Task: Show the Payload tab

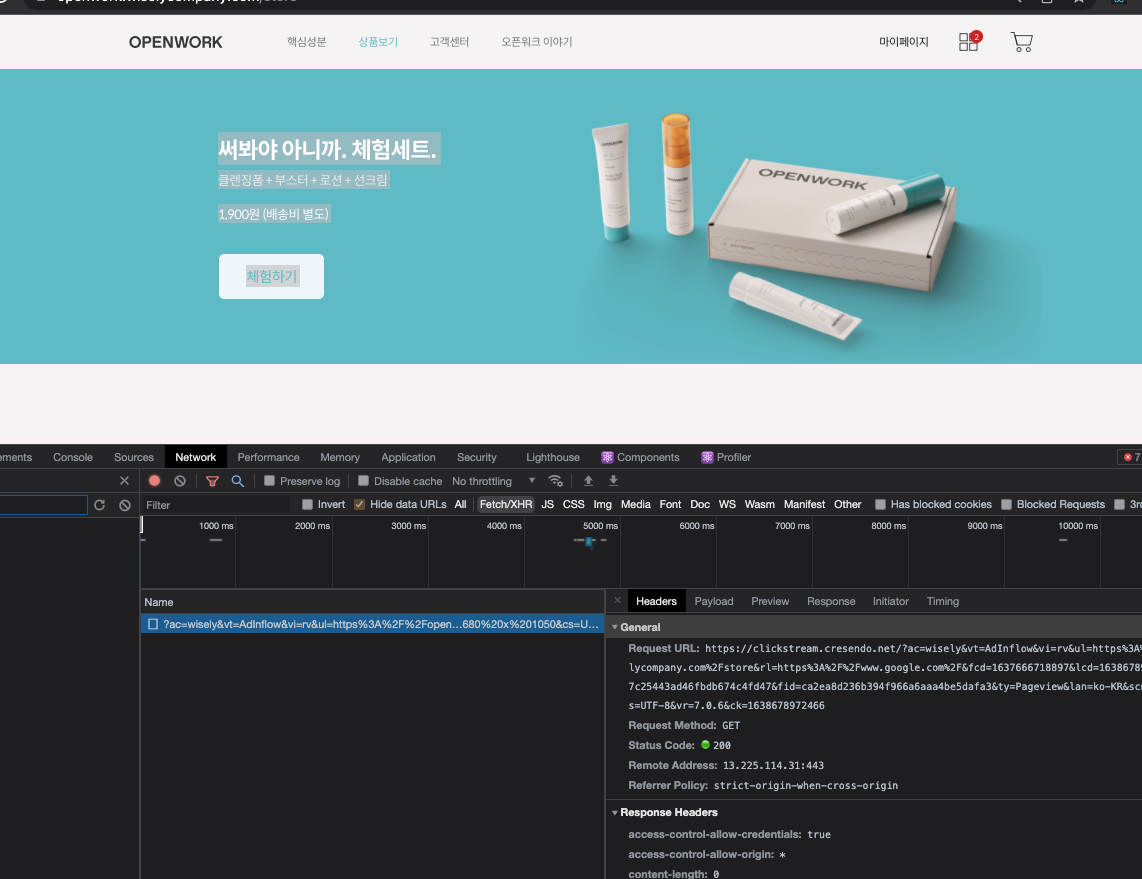Action: click(x=714, y=601)
